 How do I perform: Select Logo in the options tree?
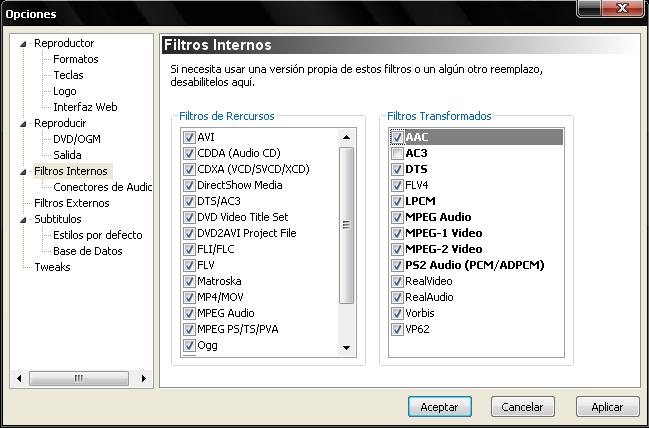(65, 91)
